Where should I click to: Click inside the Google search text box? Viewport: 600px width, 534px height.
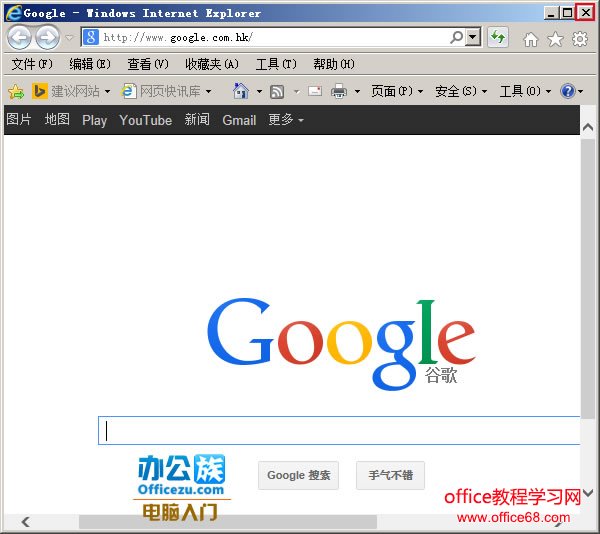coord(339,430)
